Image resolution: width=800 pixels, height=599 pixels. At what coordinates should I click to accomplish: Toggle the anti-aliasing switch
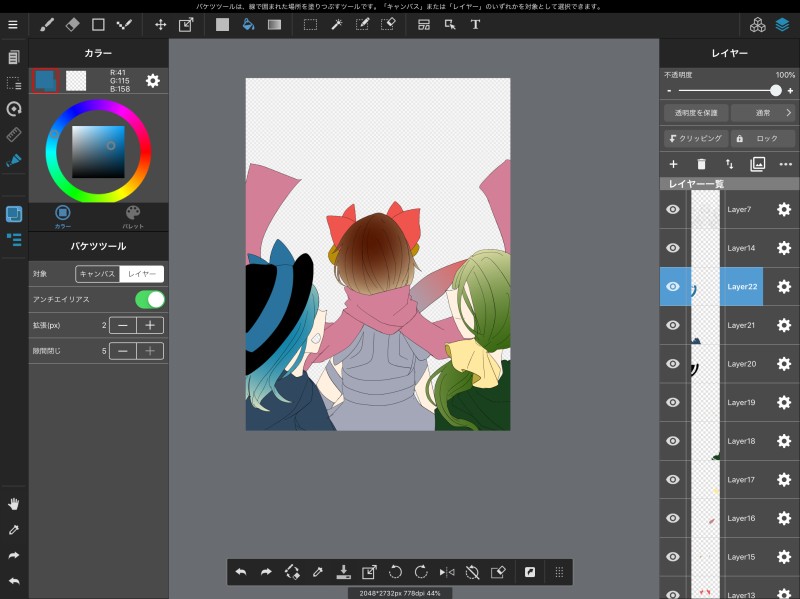coord(149,299)
